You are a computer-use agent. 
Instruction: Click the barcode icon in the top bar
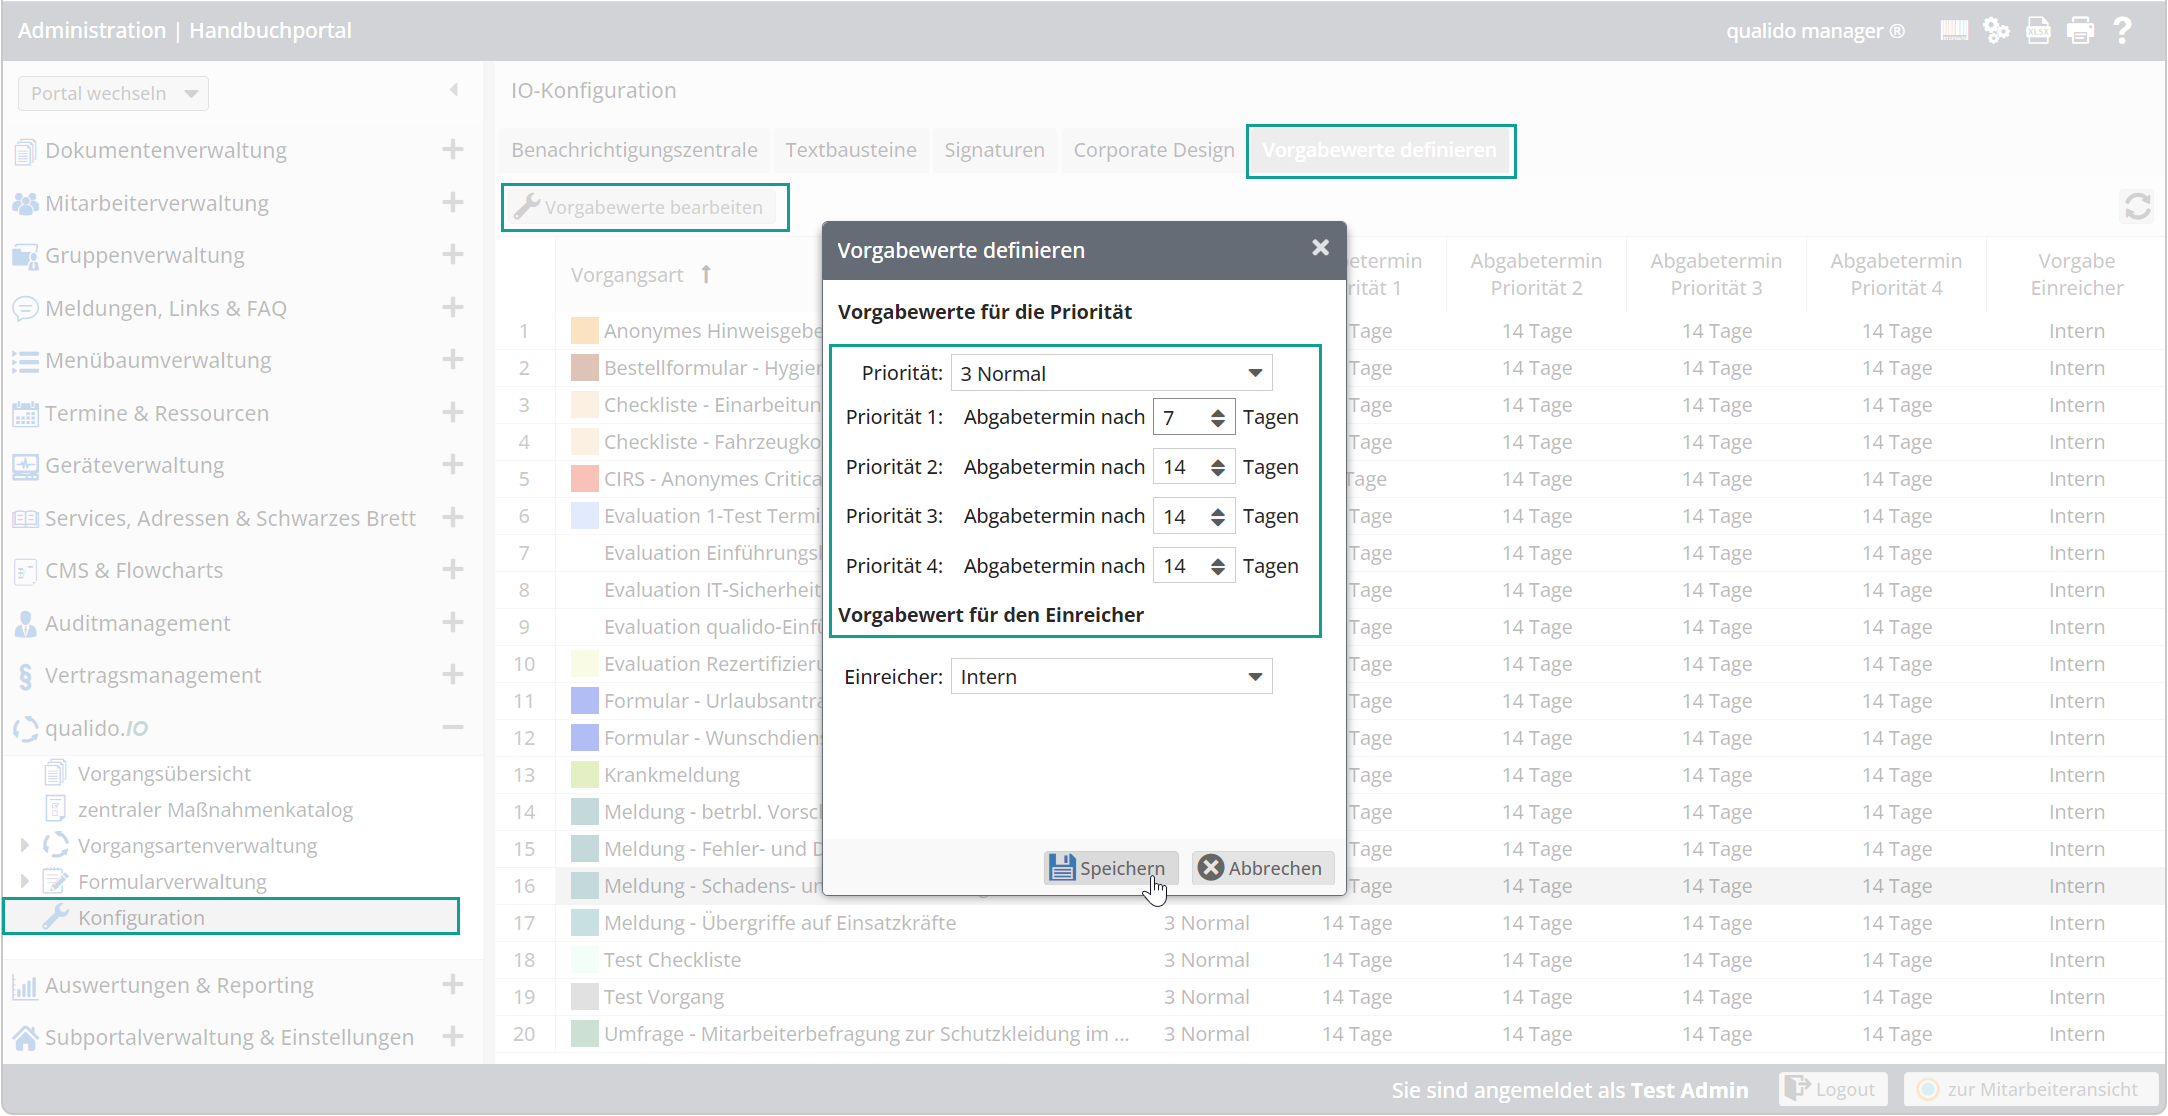(x=1954, y=30)
